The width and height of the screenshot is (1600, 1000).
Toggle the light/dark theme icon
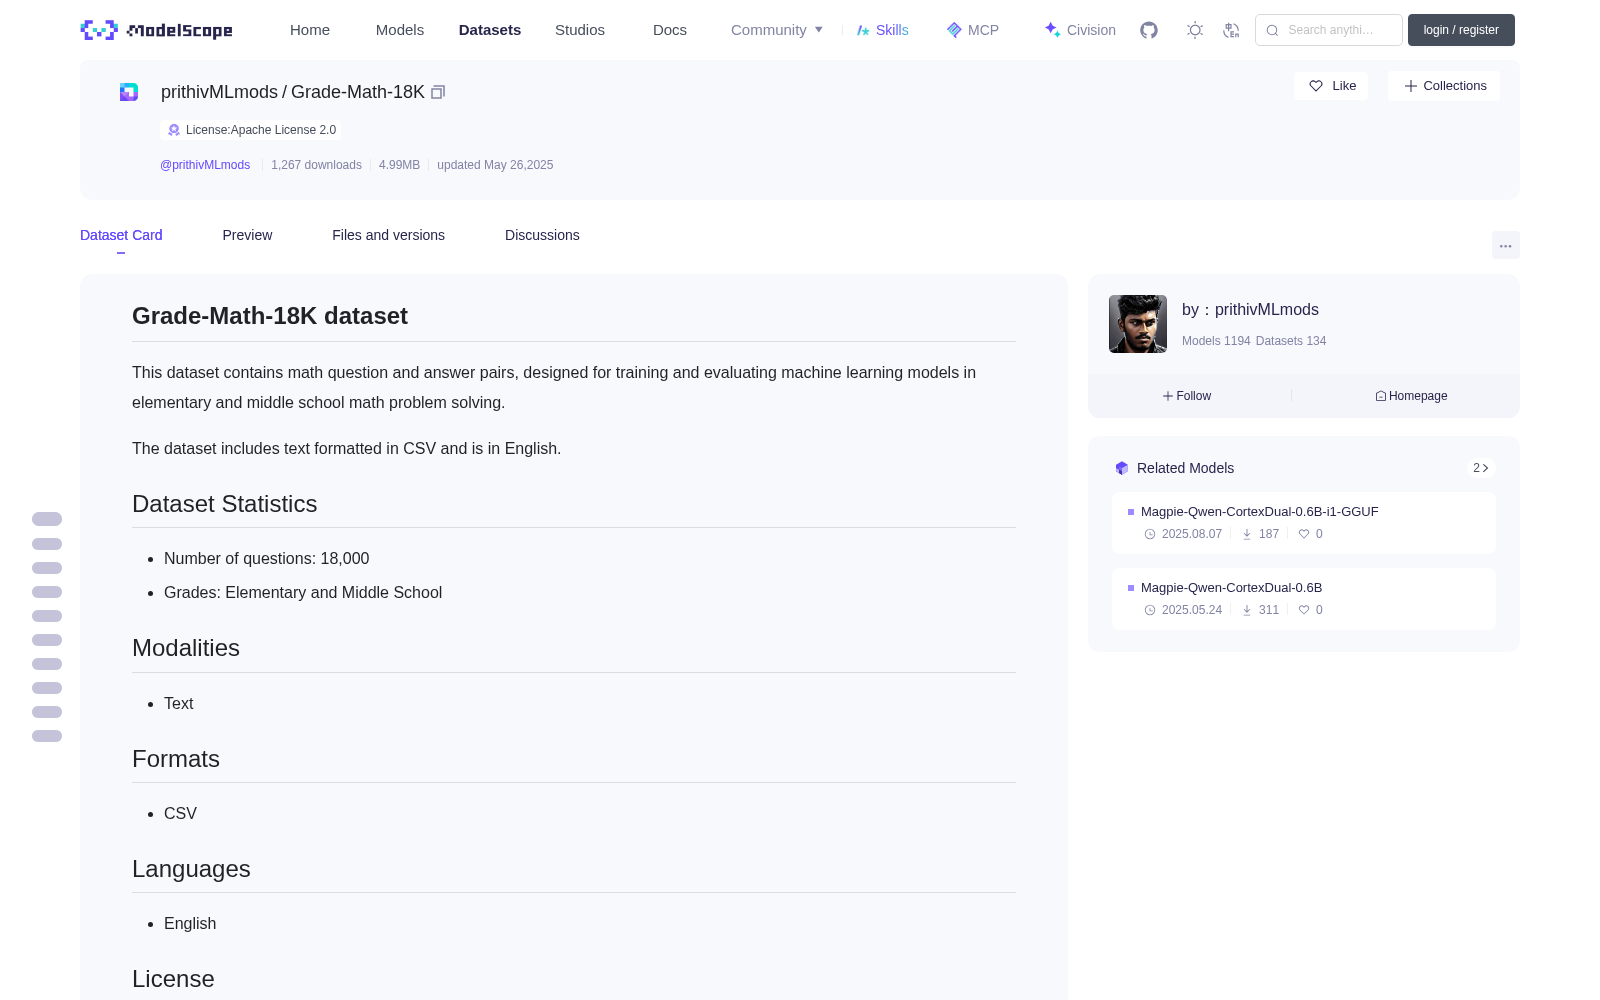[1195, 30]
